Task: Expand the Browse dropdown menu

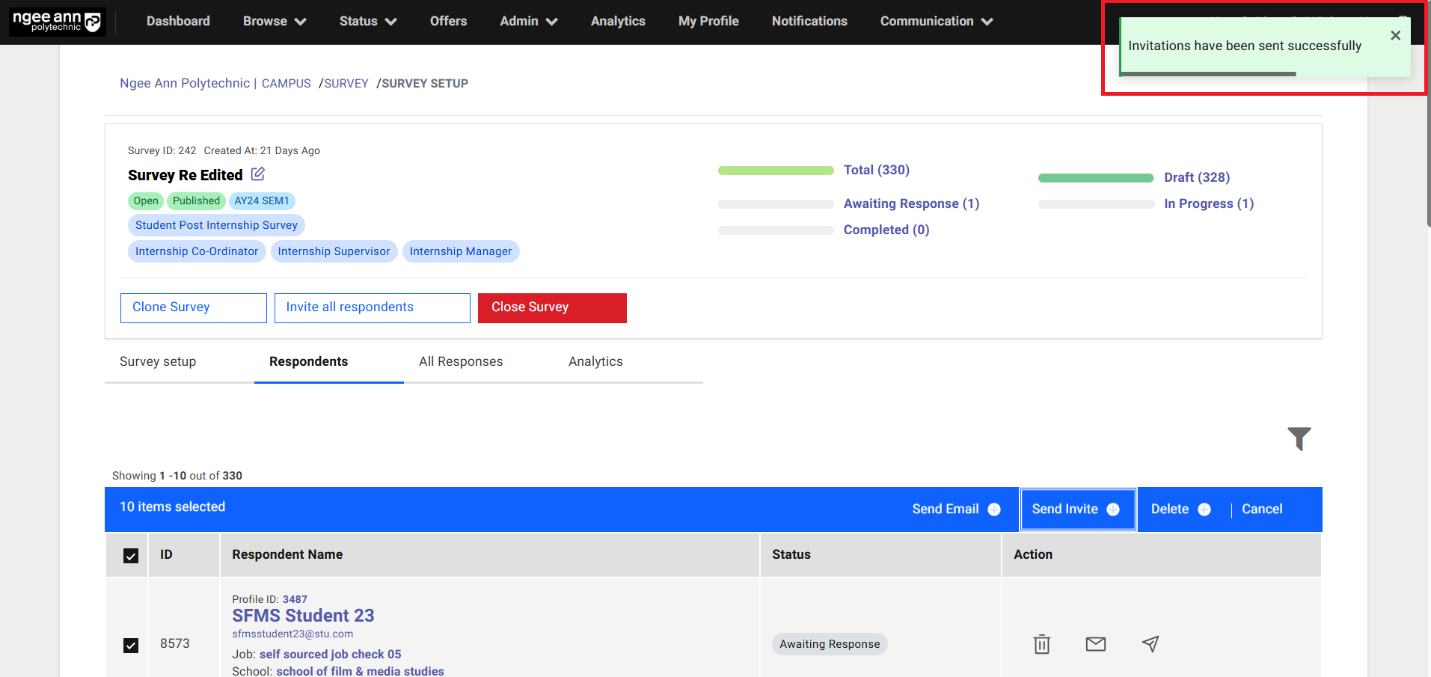Action: click(x=275, y=21)
